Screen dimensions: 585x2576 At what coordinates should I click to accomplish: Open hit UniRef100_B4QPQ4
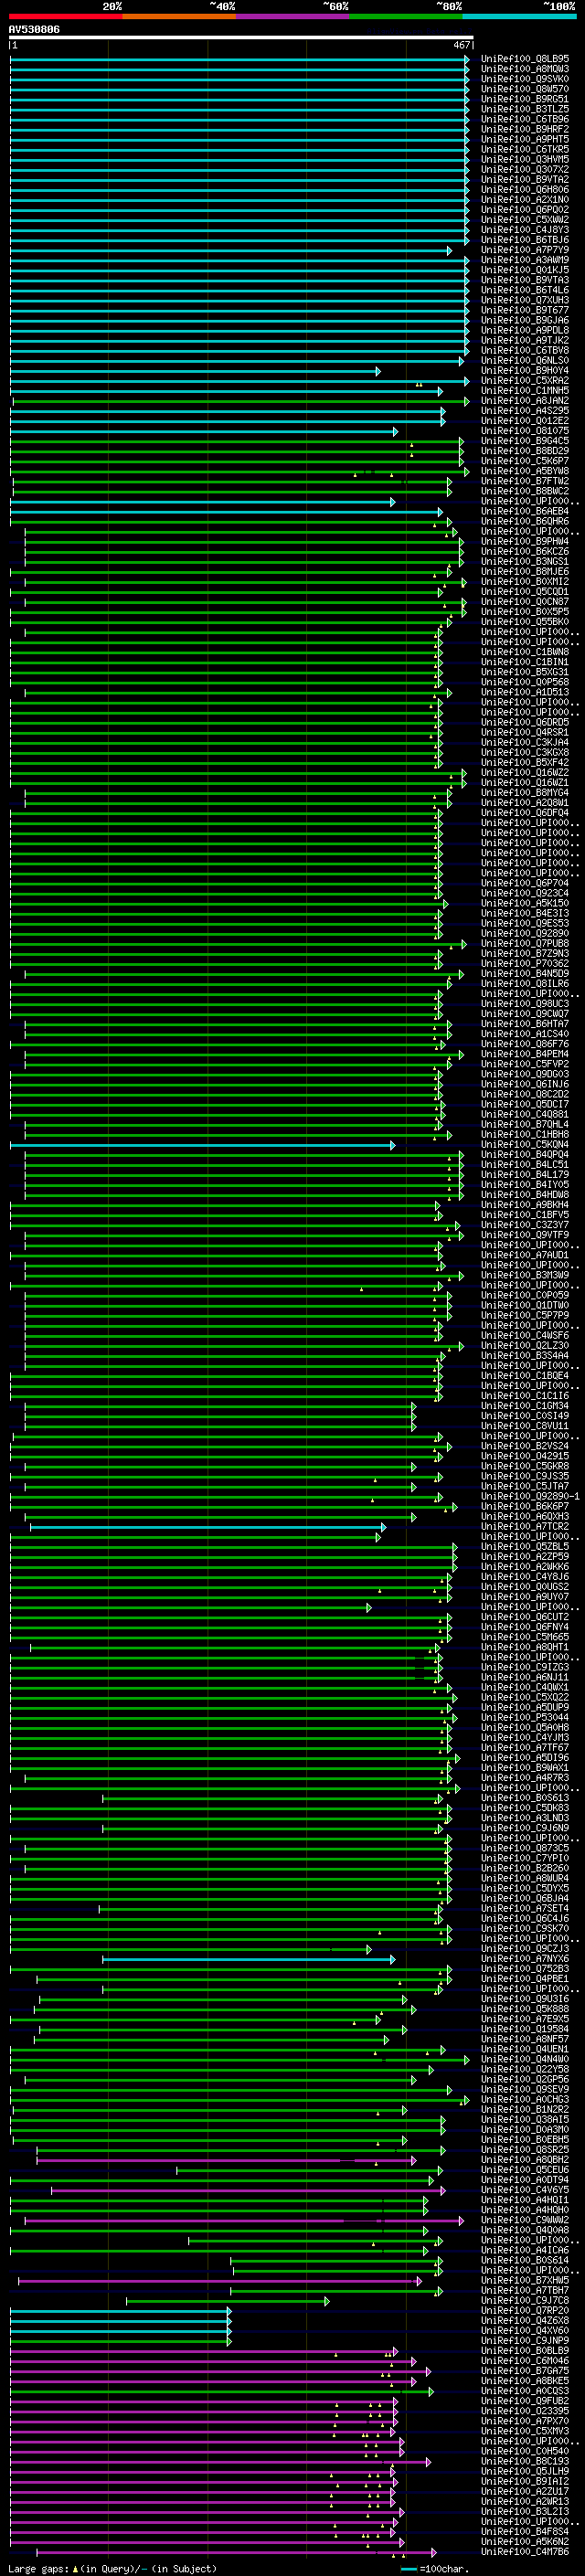(x=525, y=1155)
